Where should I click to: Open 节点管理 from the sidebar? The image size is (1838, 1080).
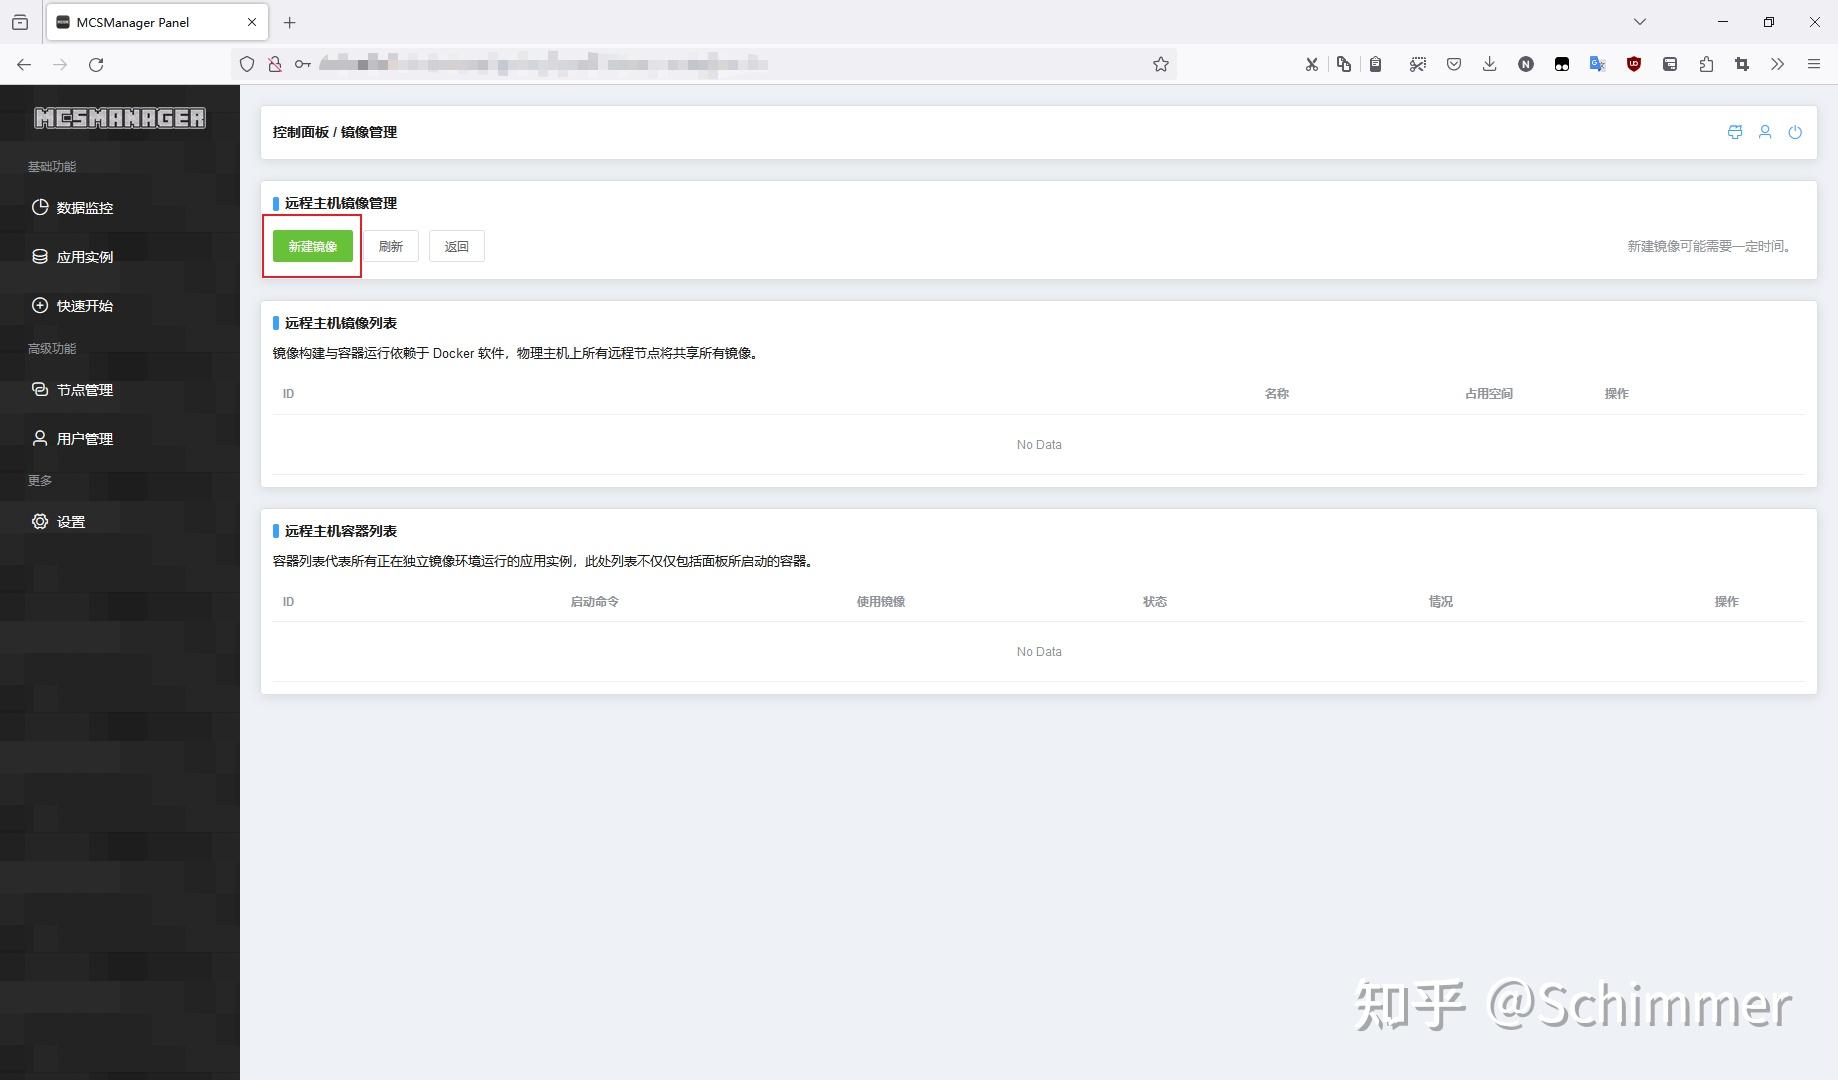tap(40, 390)
